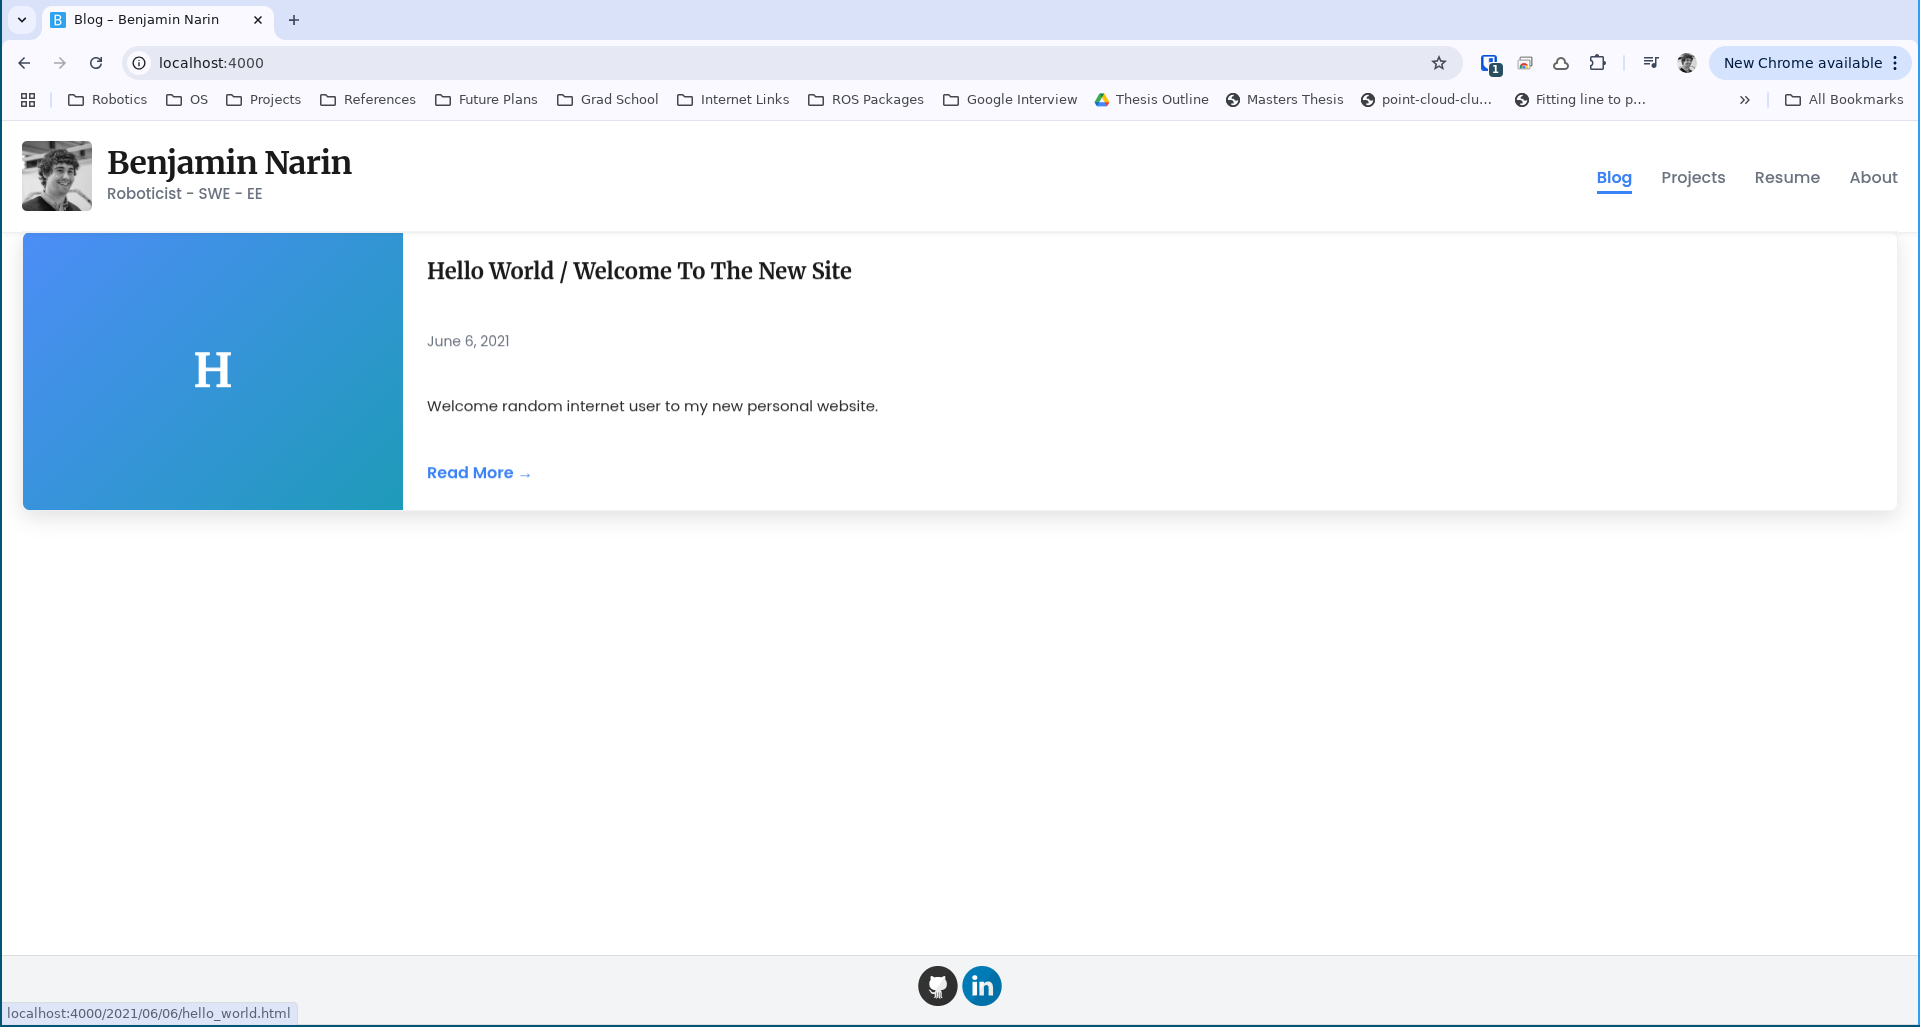Open the Thesis Outline bookmark
This screenshot has width=1920, height=1027.
1151,99
